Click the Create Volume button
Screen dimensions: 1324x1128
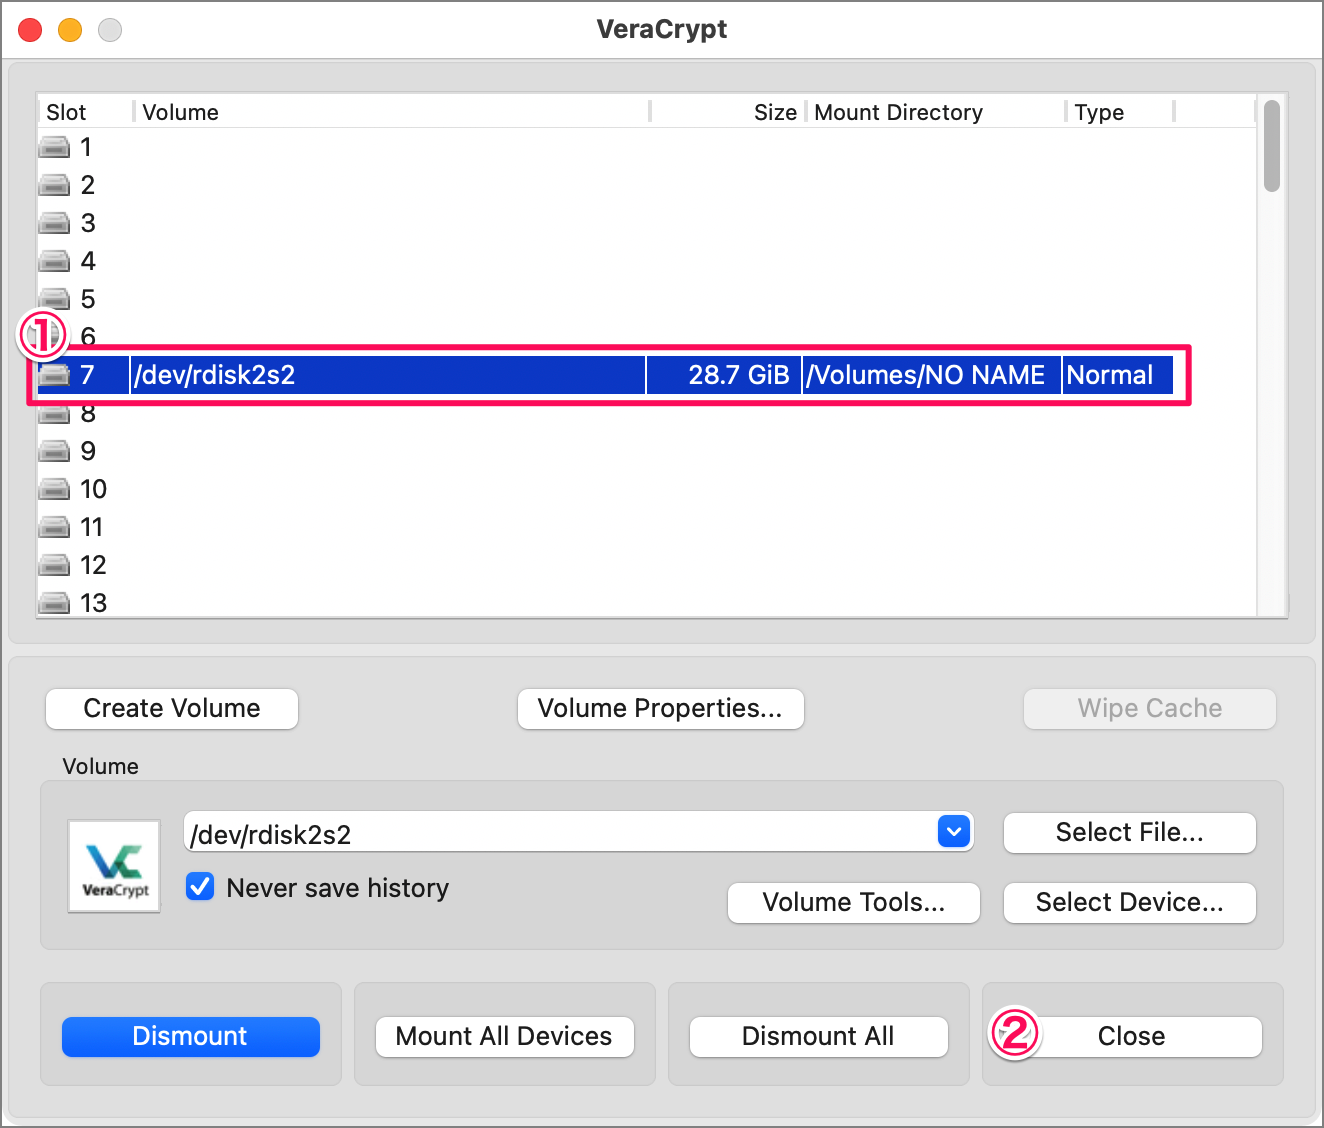171,708
